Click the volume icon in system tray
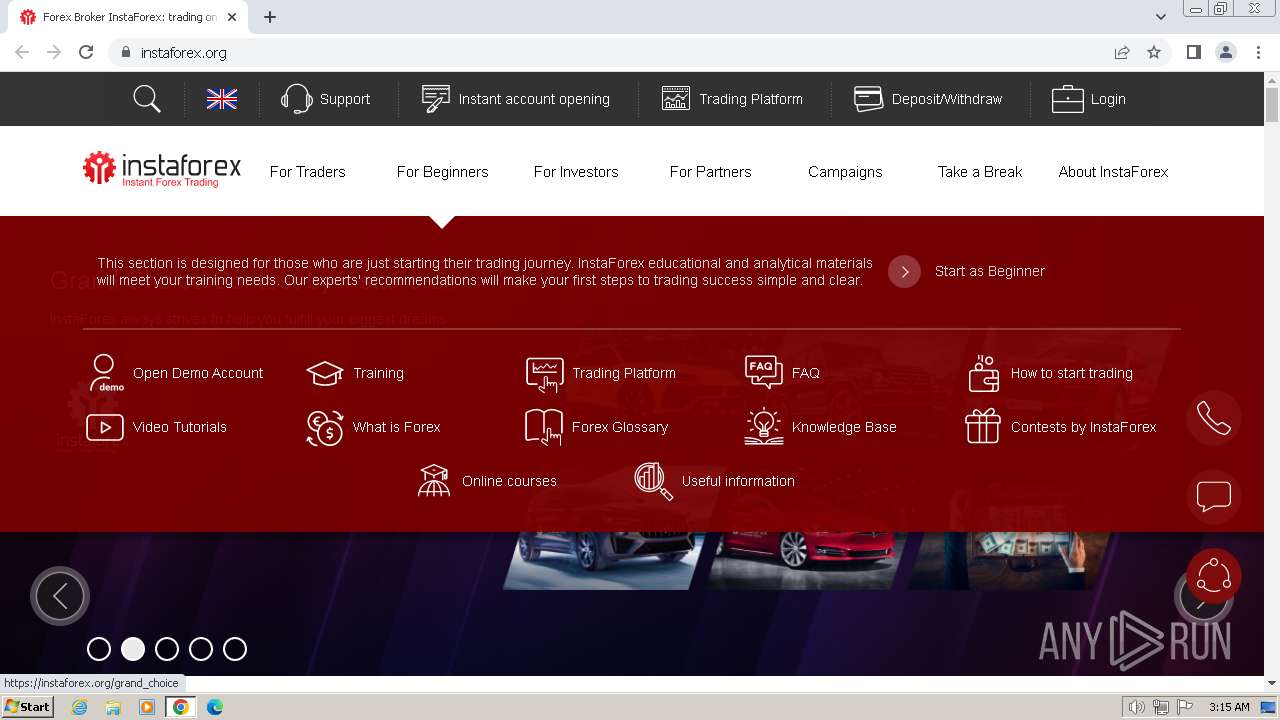 click(1136, 707)
